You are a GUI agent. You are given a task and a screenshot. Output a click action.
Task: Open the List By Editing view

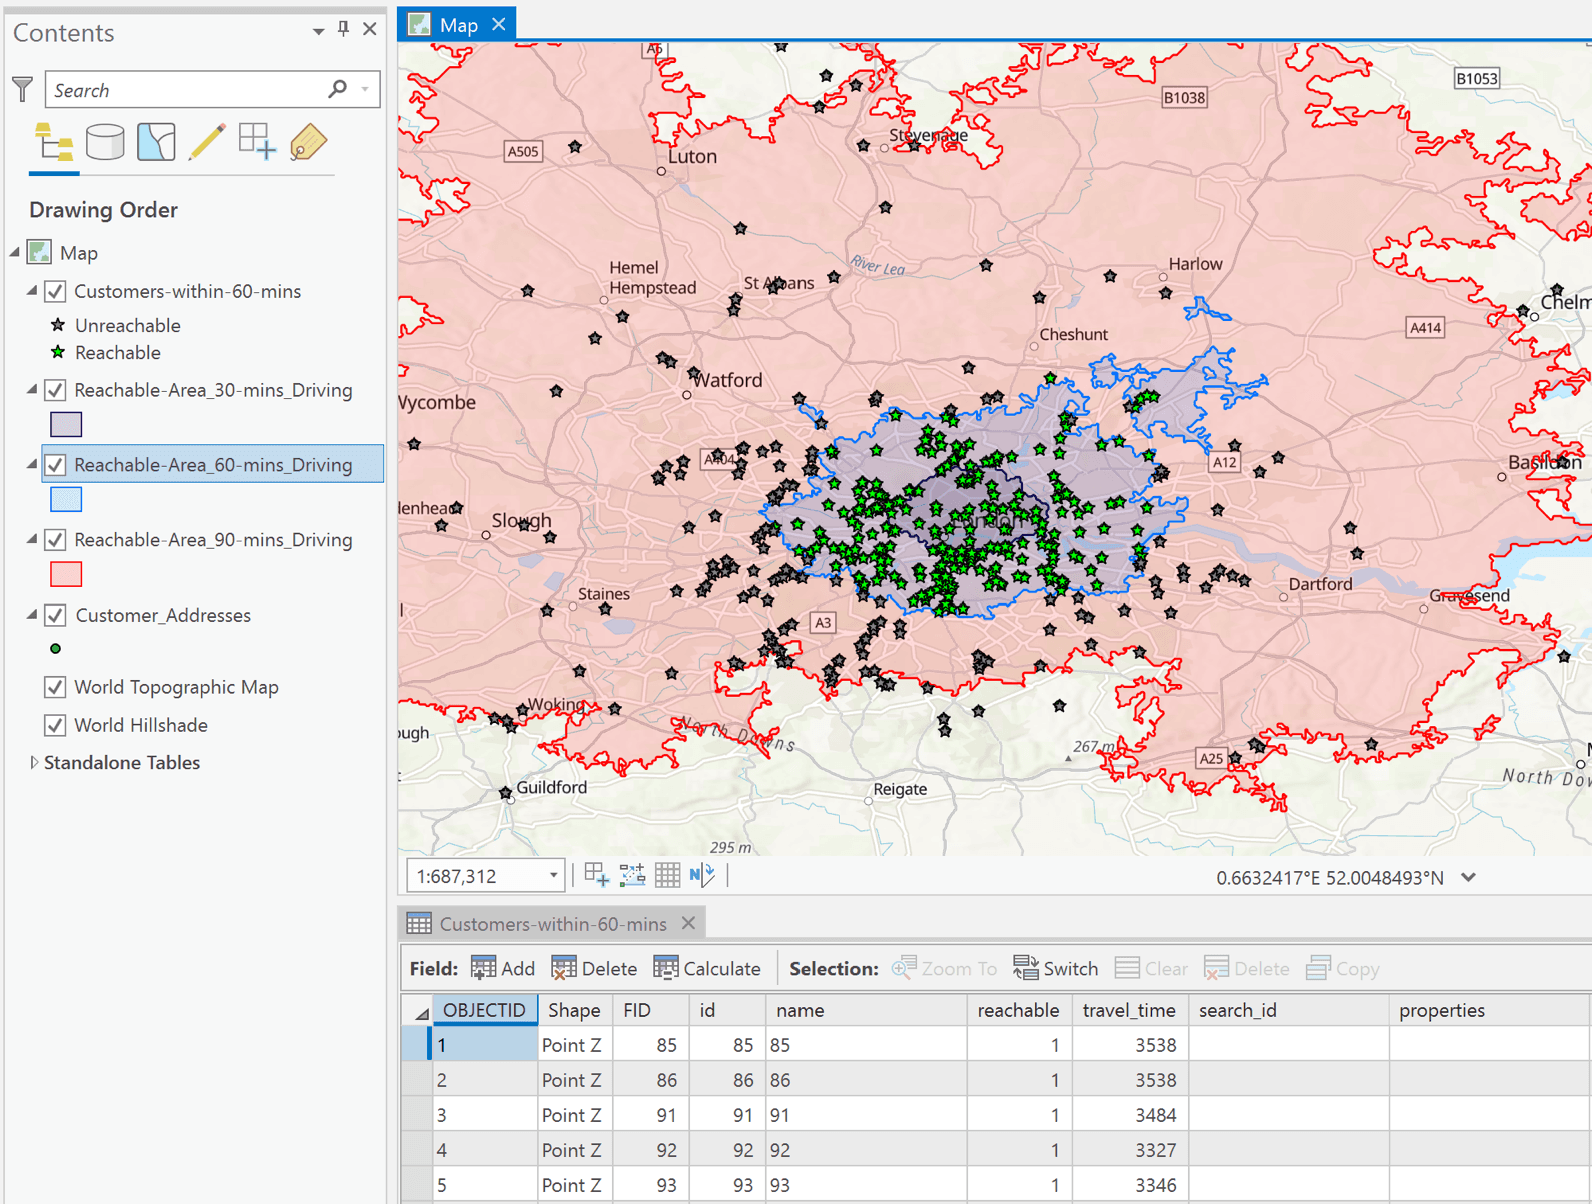tap(207, 143)
